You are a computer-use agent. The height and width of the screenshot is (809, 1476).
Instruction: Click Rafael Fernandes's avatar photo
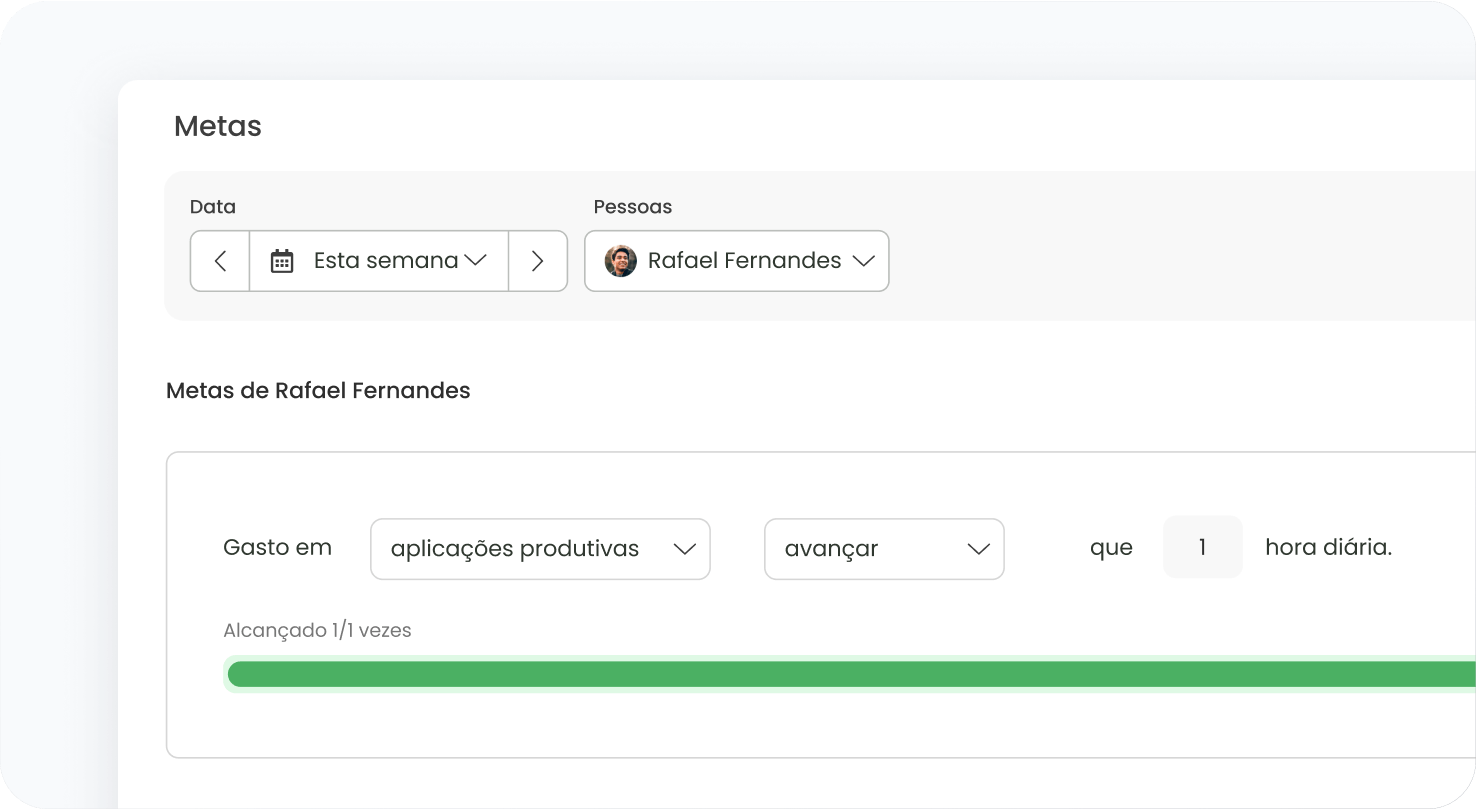620,261
